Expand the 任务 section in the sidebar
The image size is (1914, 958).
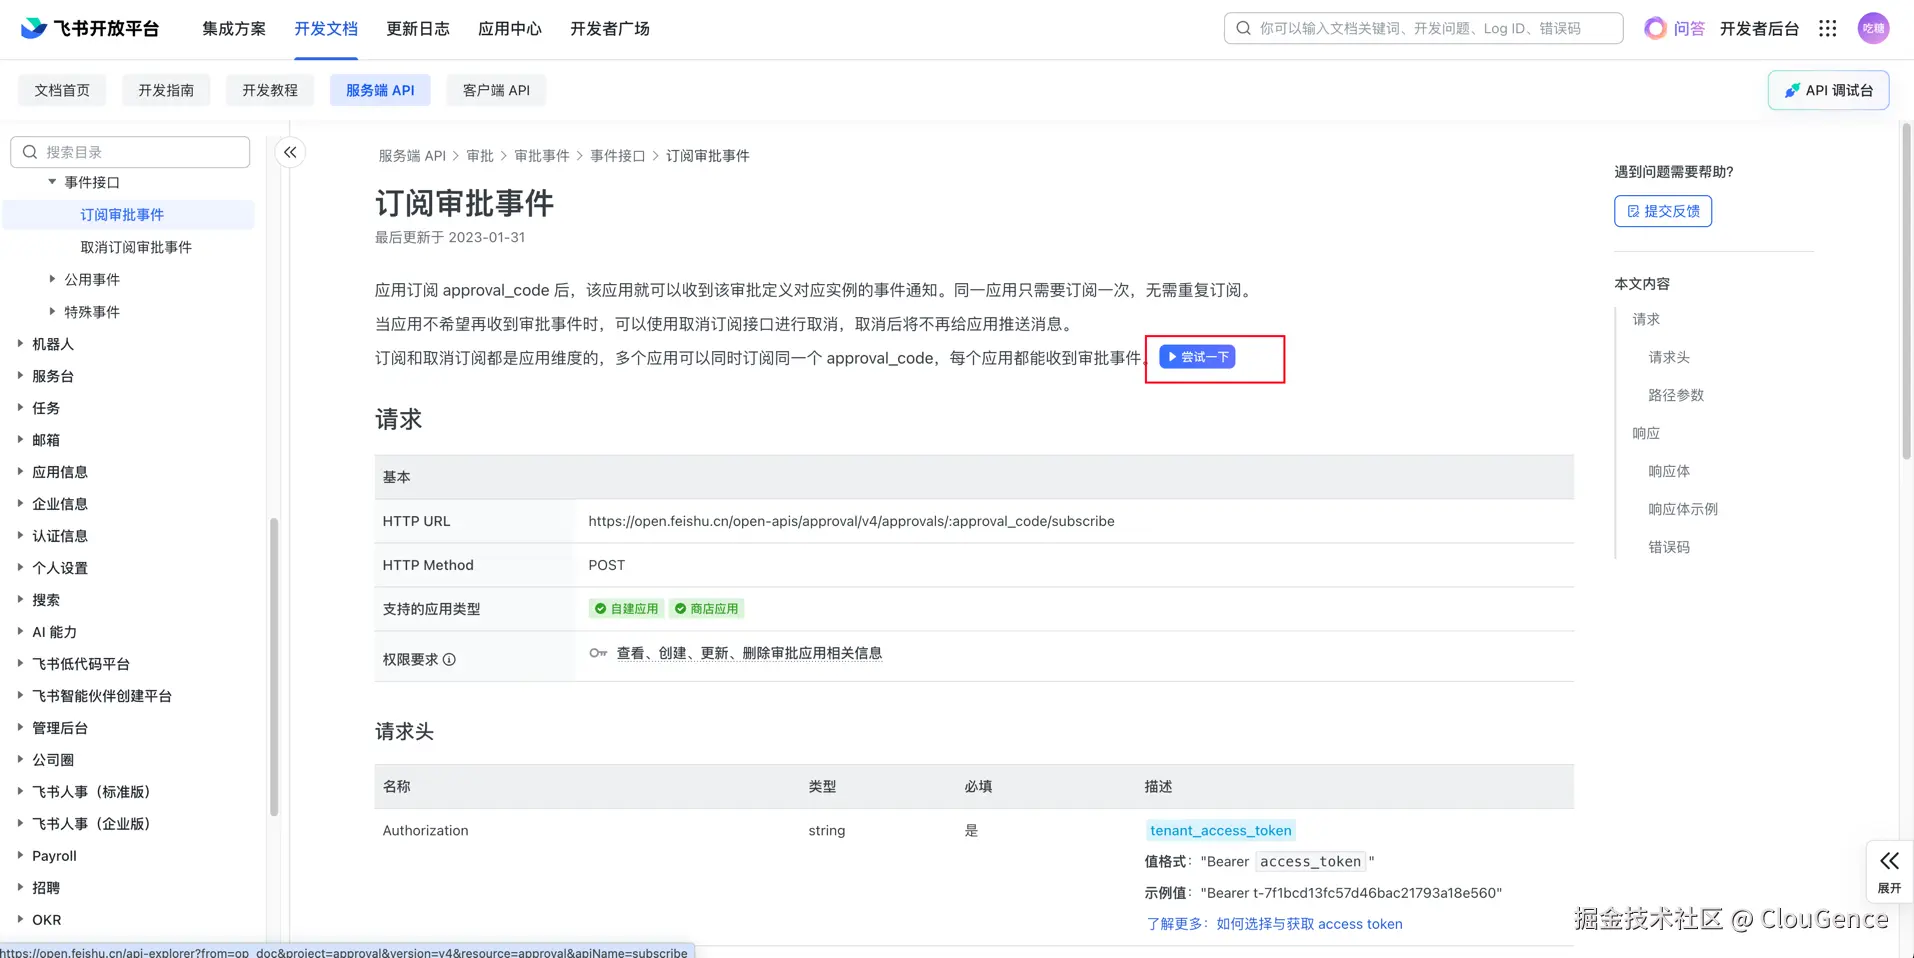pos(20,407)
